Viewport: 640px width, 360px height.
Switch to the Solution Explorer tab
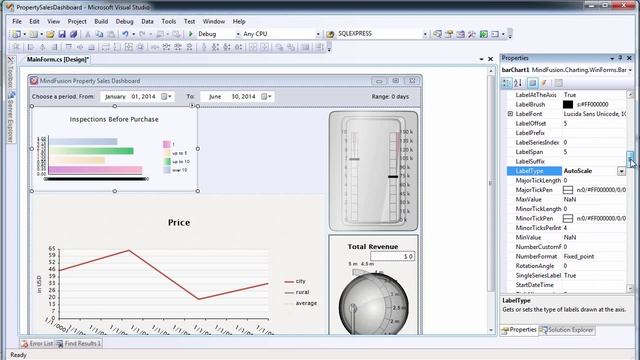(567, 330)
